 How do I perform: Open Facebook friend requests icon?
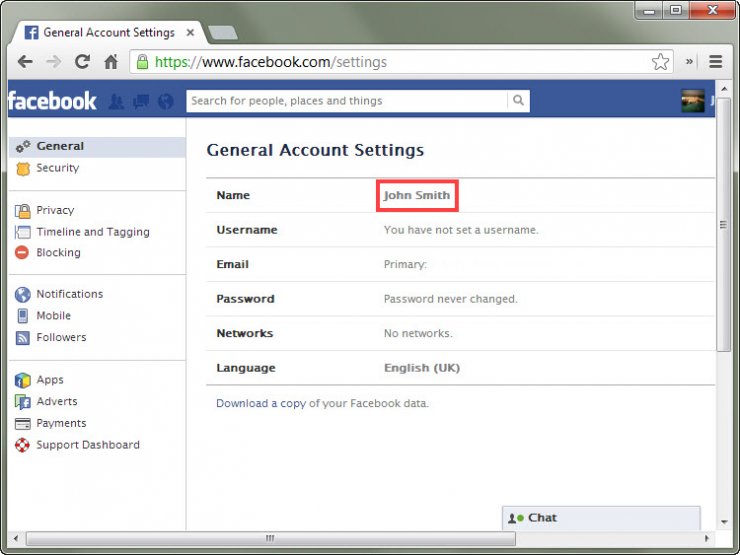pos(116,101)
